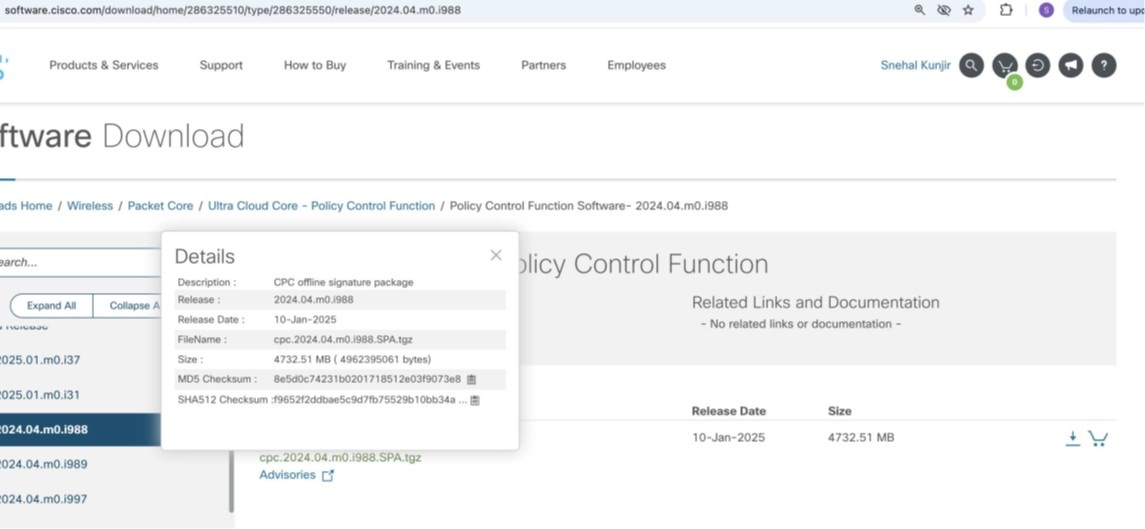Copy the SHA512 checksum clipboard icon
This screenshot has width=1145, height=529.
tap(475, 400)
